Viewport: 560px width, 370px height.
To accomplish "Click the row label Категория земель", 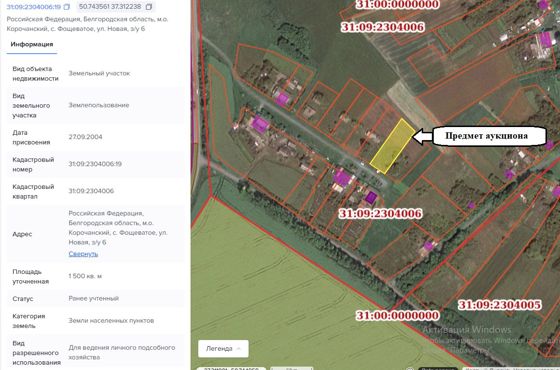I will [x=29, y=321].
